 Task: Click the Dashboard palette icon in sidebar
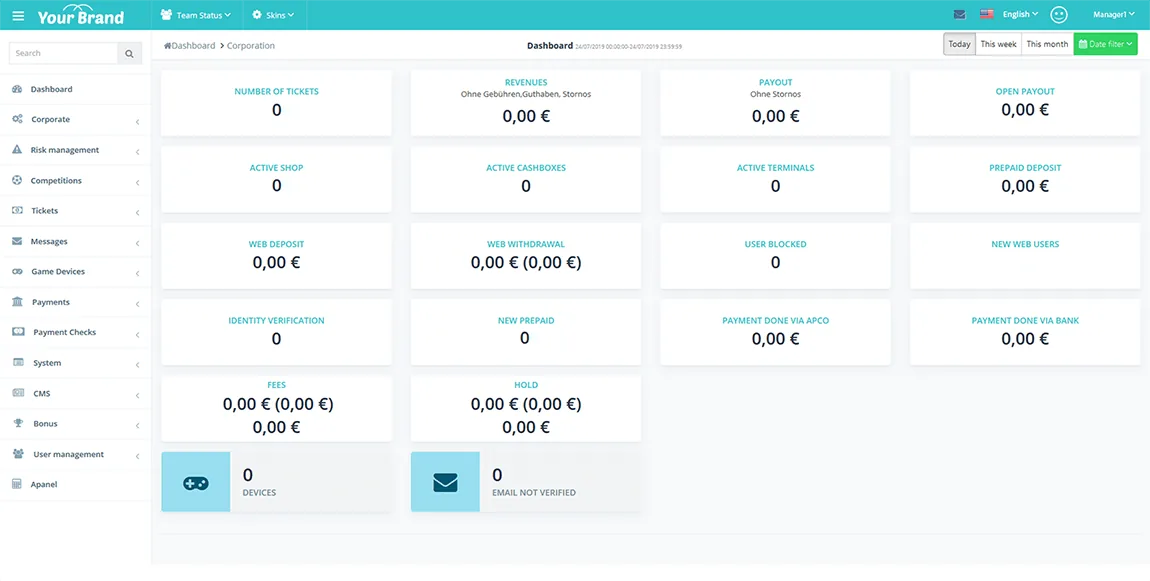[x=18, y=89]
